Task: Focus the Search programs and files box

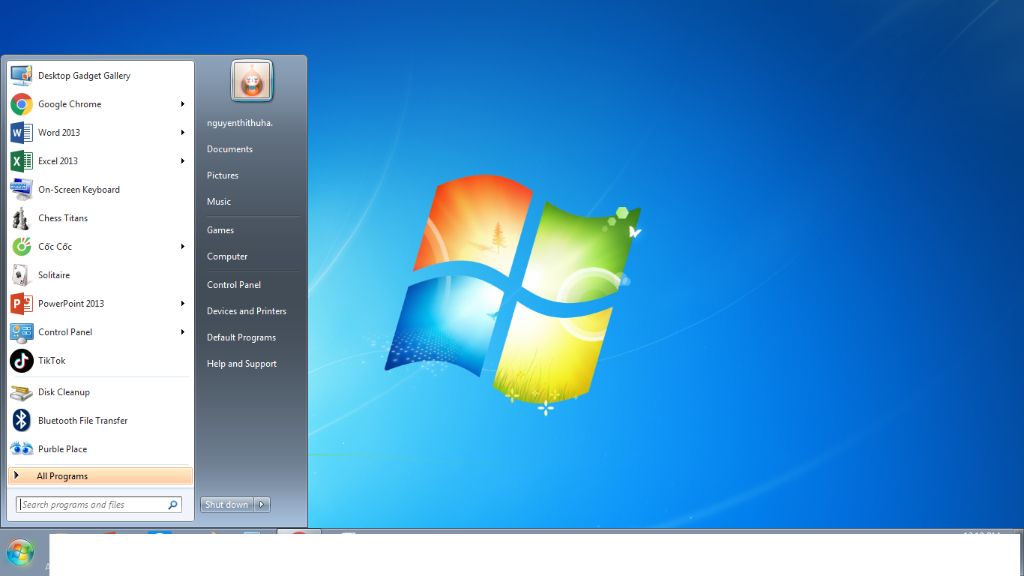Action: point(99,504)
